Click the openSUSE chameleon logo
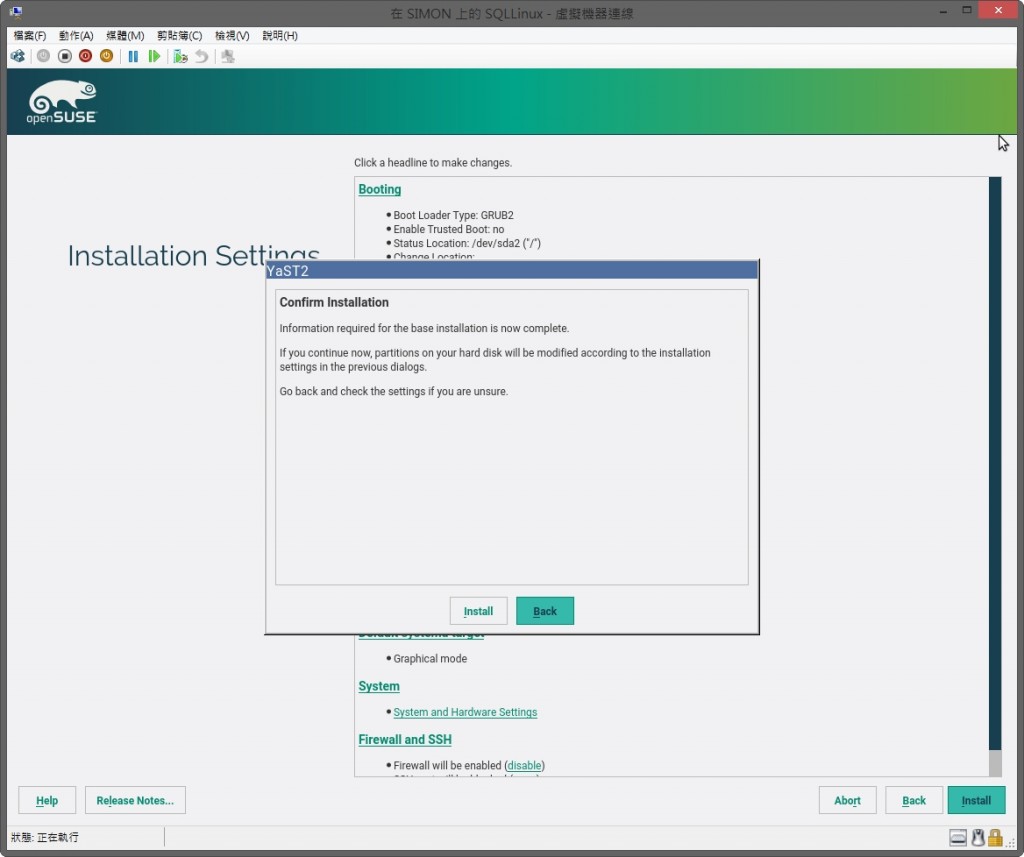 [x=62, y=102]
